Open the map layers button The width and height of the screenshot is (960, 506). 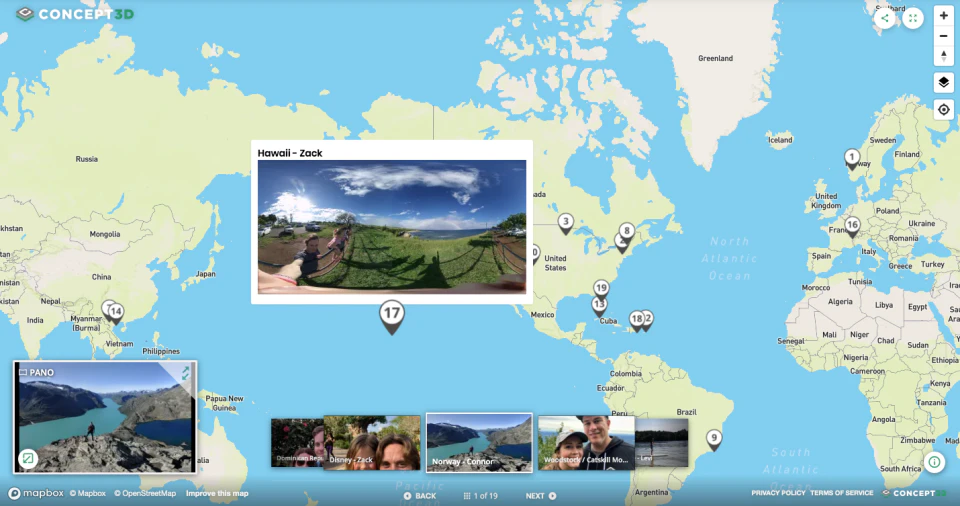point(943,82)
